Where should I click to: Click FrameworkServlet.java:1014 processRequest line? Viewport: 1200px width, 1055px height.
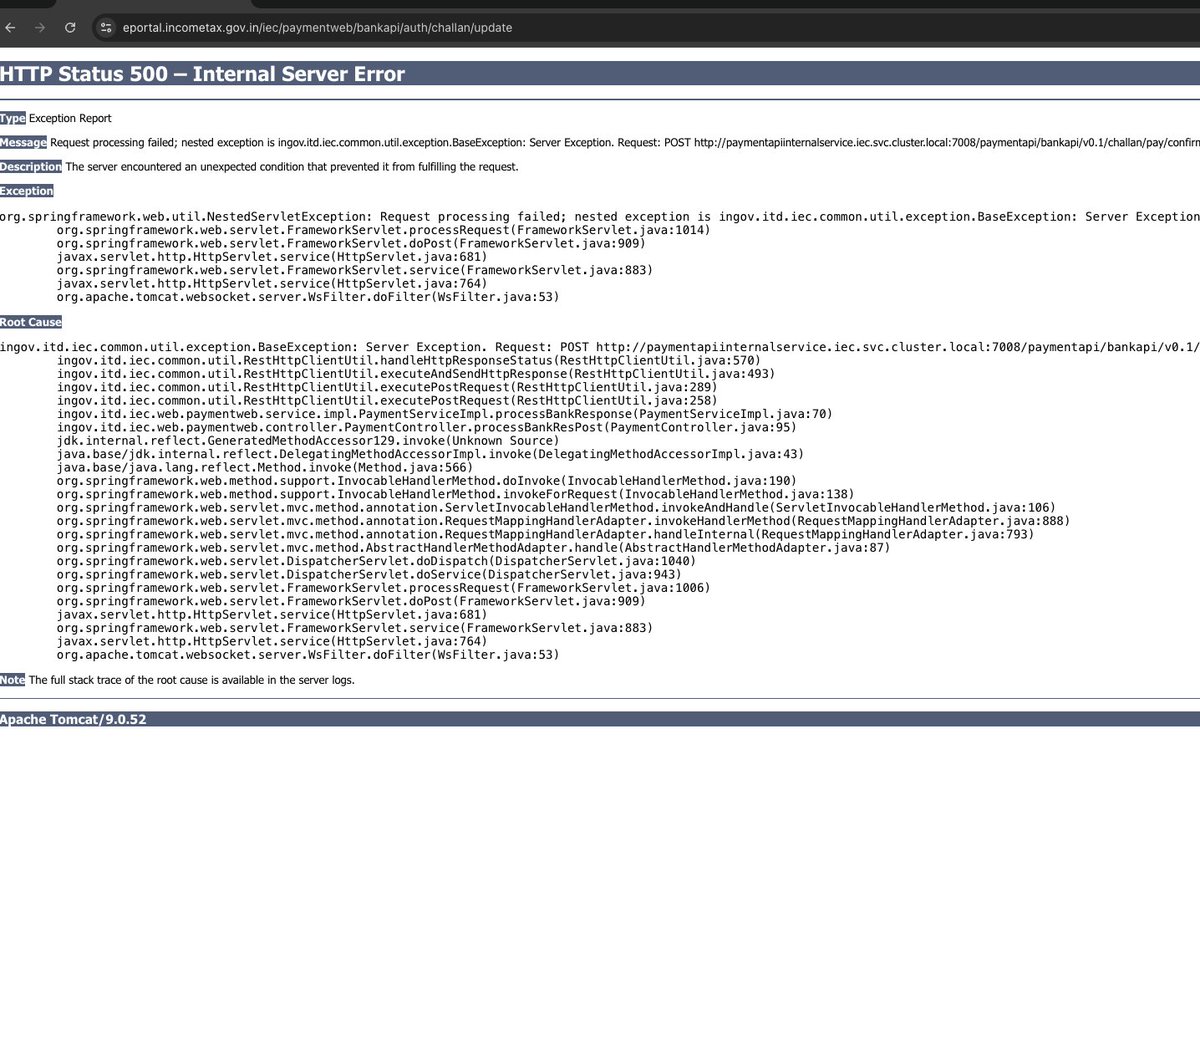coord(384,230)
